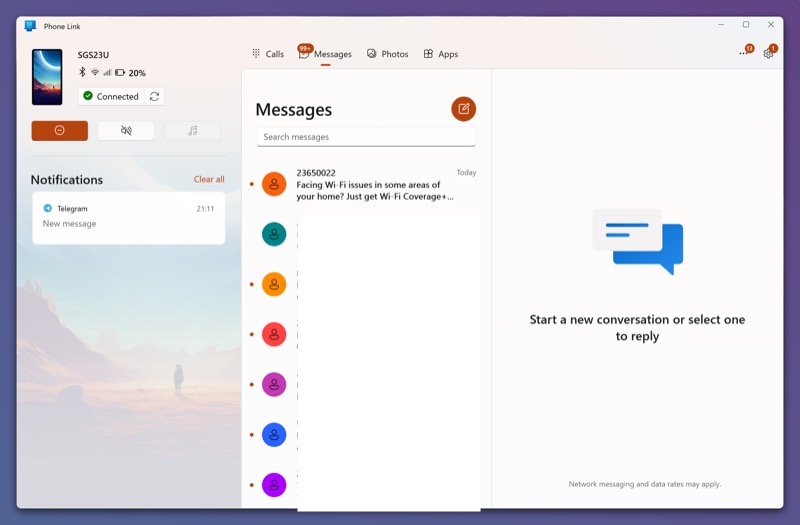Toggle phone silent mode speaker button
Image resolution: width=800 pixels, height=525 pixels.
point(126,131)
